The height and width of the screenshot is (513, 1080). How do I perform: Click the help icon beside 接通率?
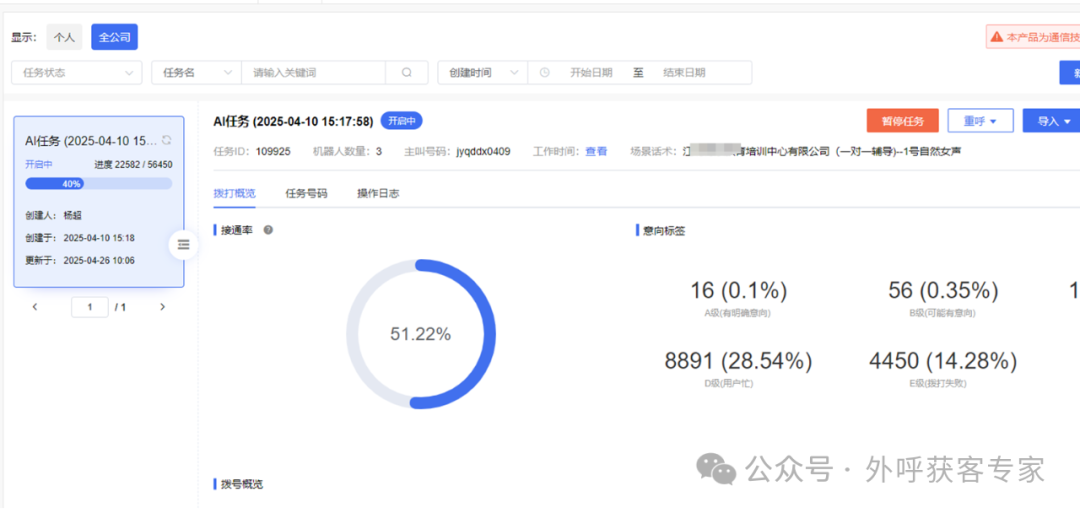coord(268,230)
